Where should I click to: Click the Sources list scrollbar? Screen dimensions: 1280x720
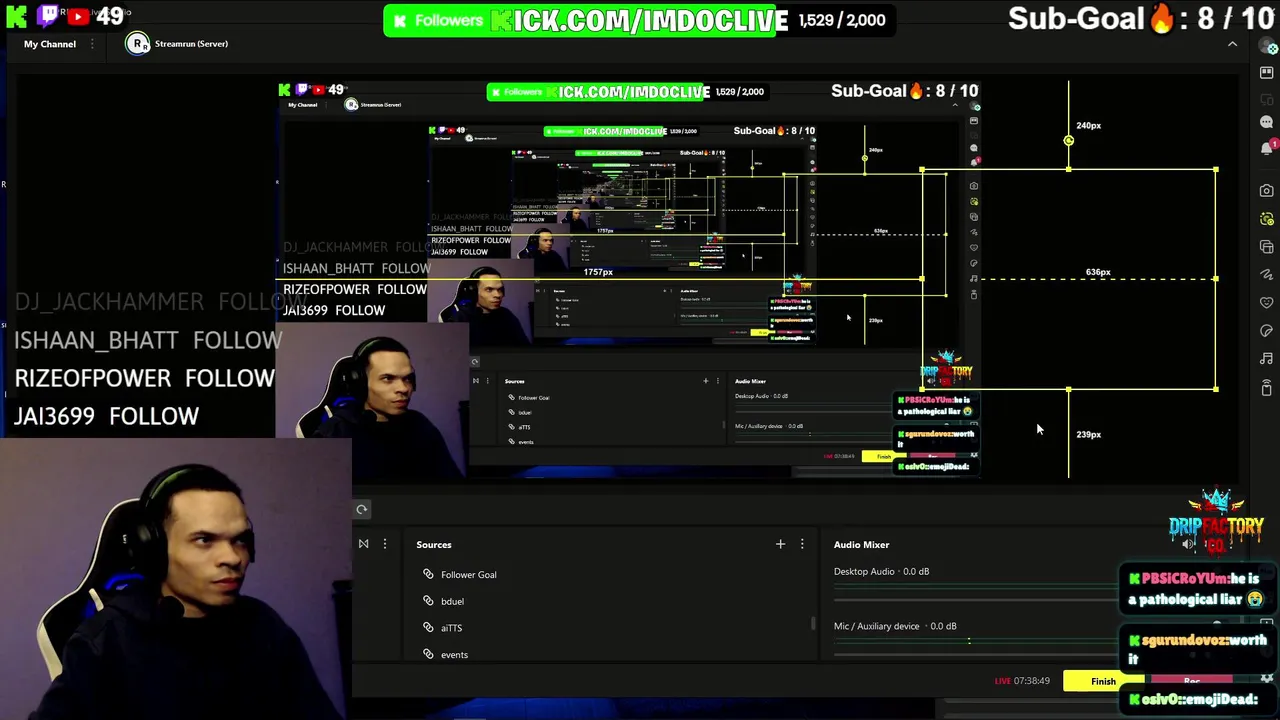click(815, 624)
